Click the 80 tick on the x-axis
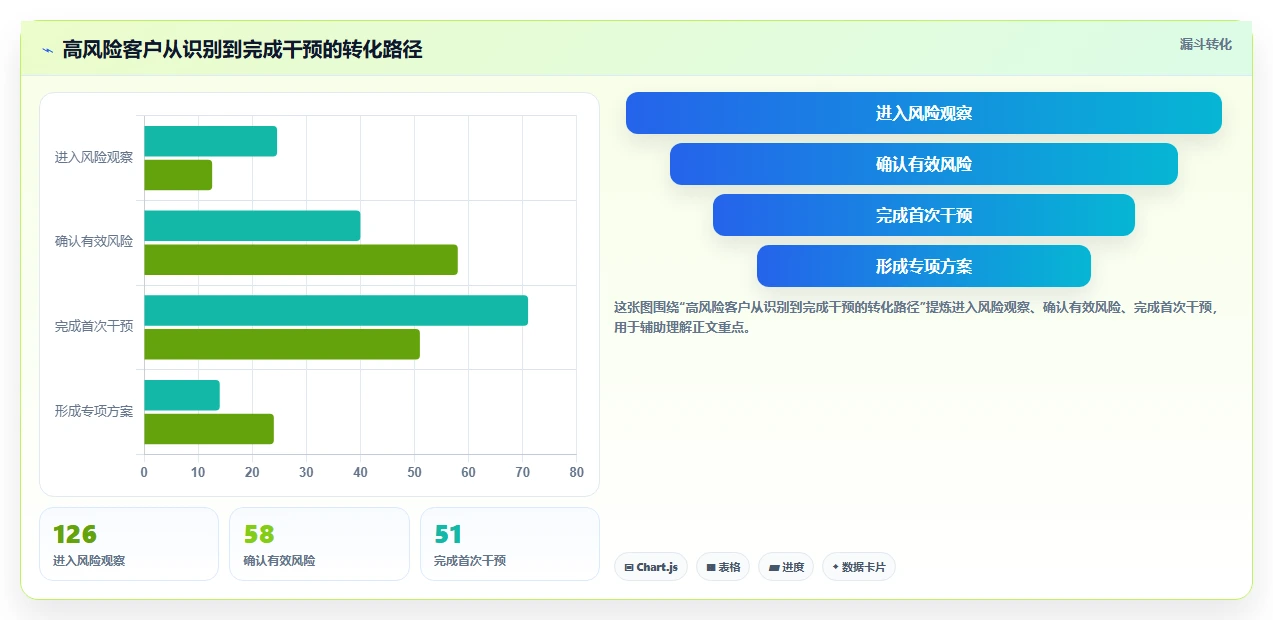 [x=576, y=472]
